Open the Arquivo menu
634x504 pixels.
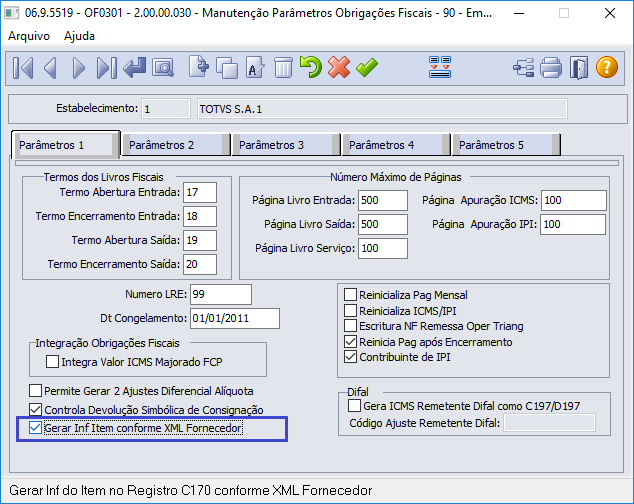coord(29,36)
